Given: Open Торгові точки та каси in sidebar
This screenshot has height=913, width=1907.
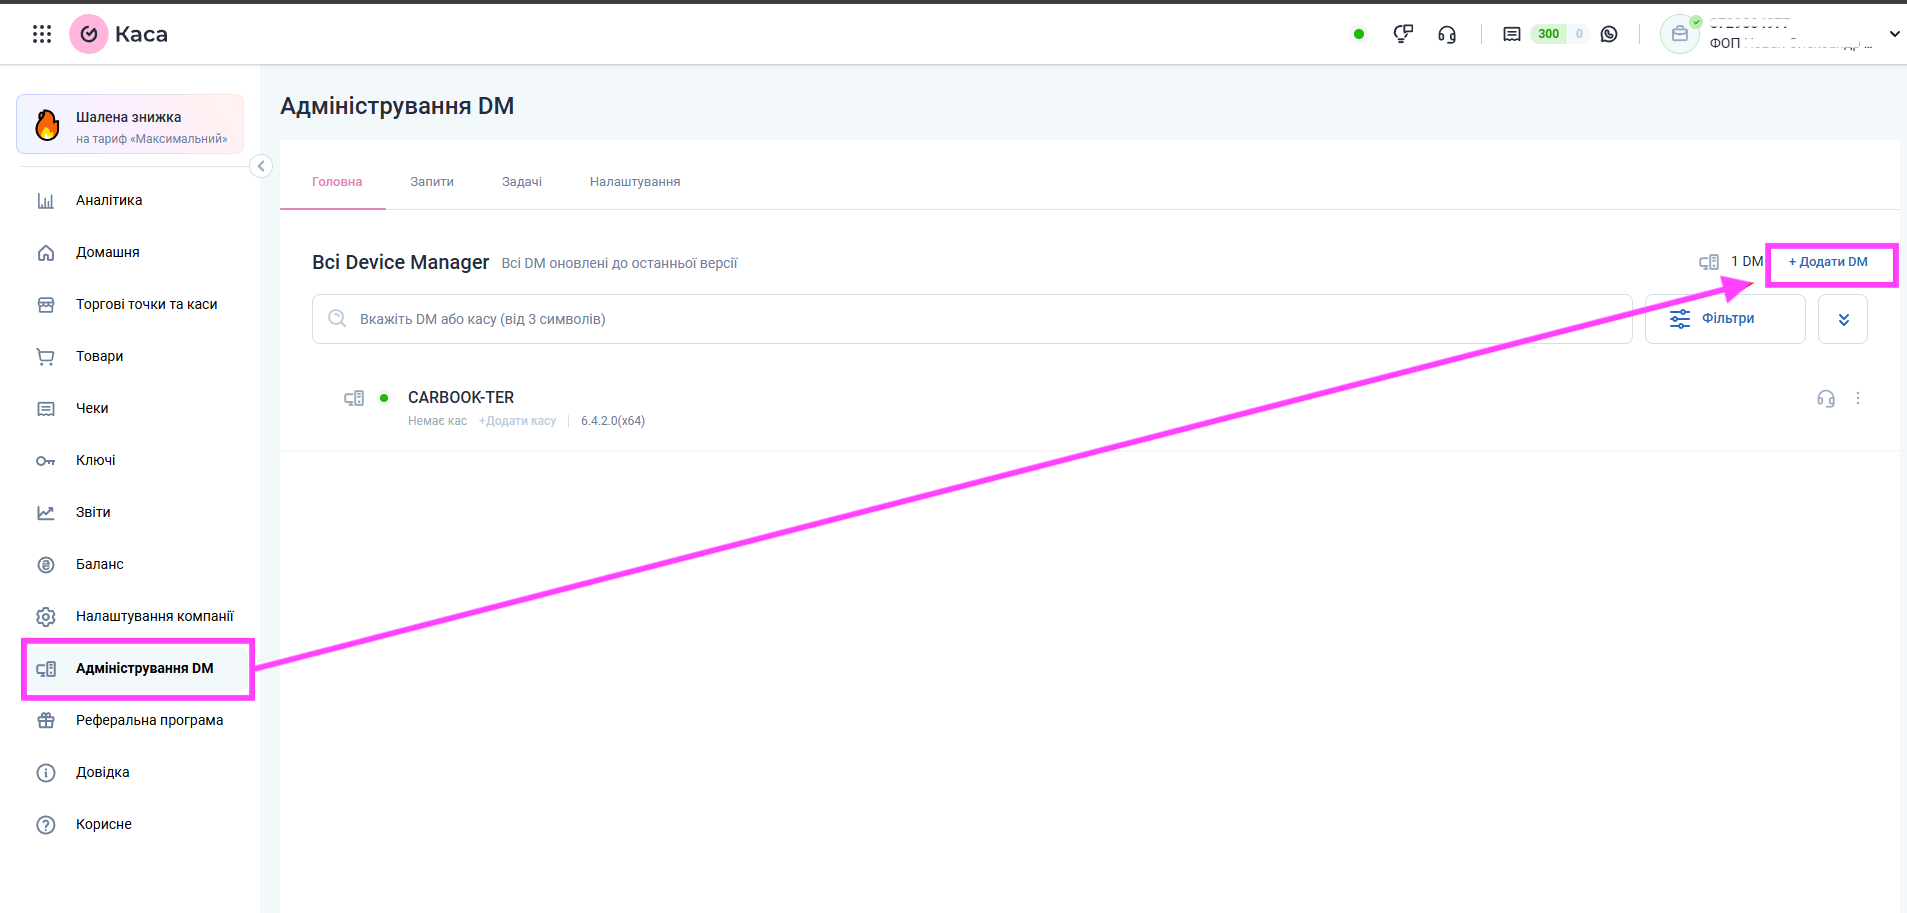Looking at the screenshot, I should (x=146, y=305).
